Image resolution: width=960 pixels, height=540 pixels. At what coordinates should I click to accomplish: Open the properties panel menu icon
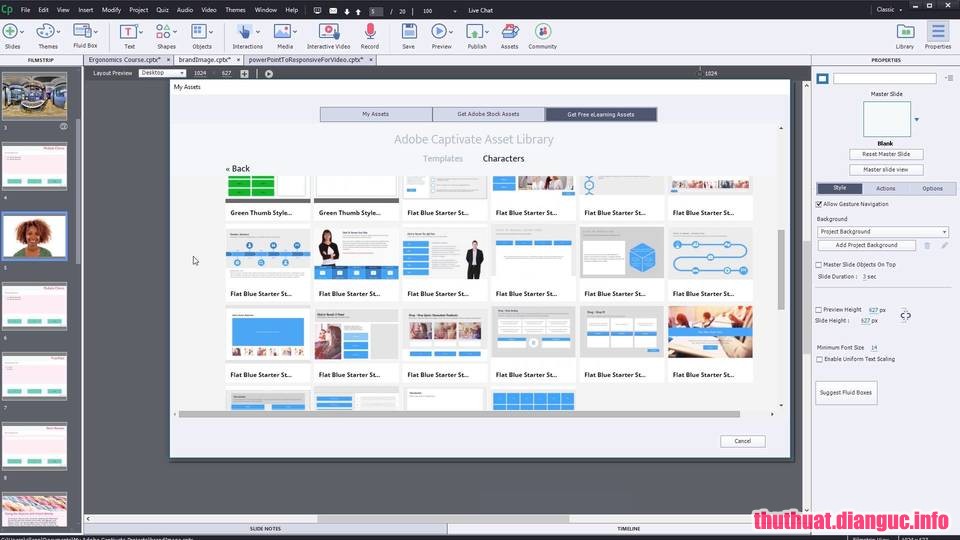(949, 78)
